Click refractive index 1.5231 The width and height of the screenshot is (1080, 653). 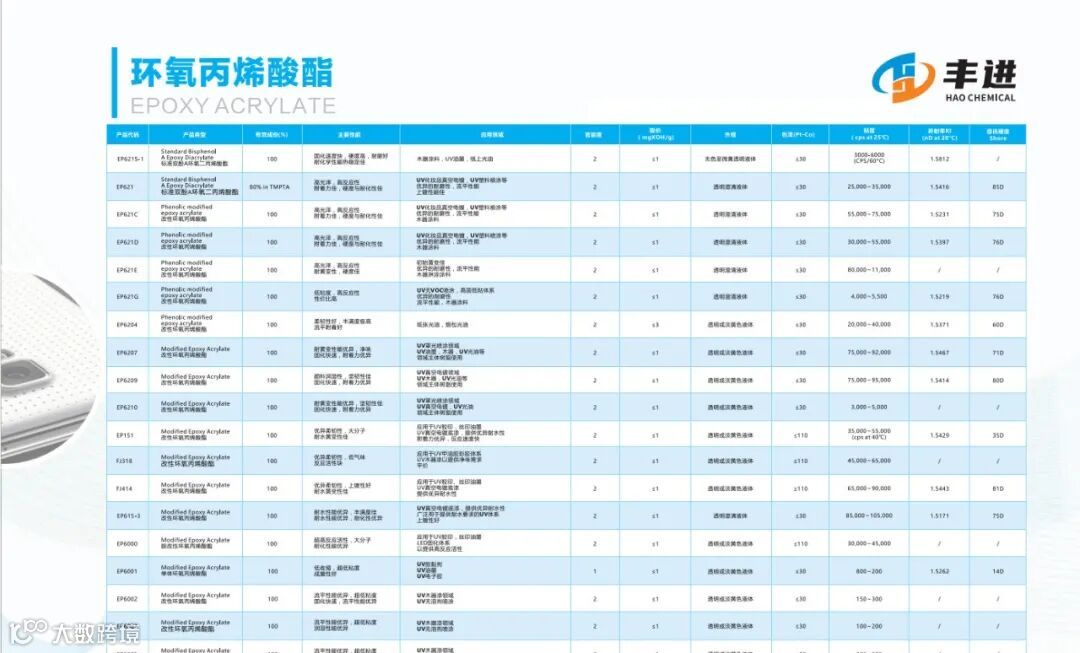(x=939, y=214)
